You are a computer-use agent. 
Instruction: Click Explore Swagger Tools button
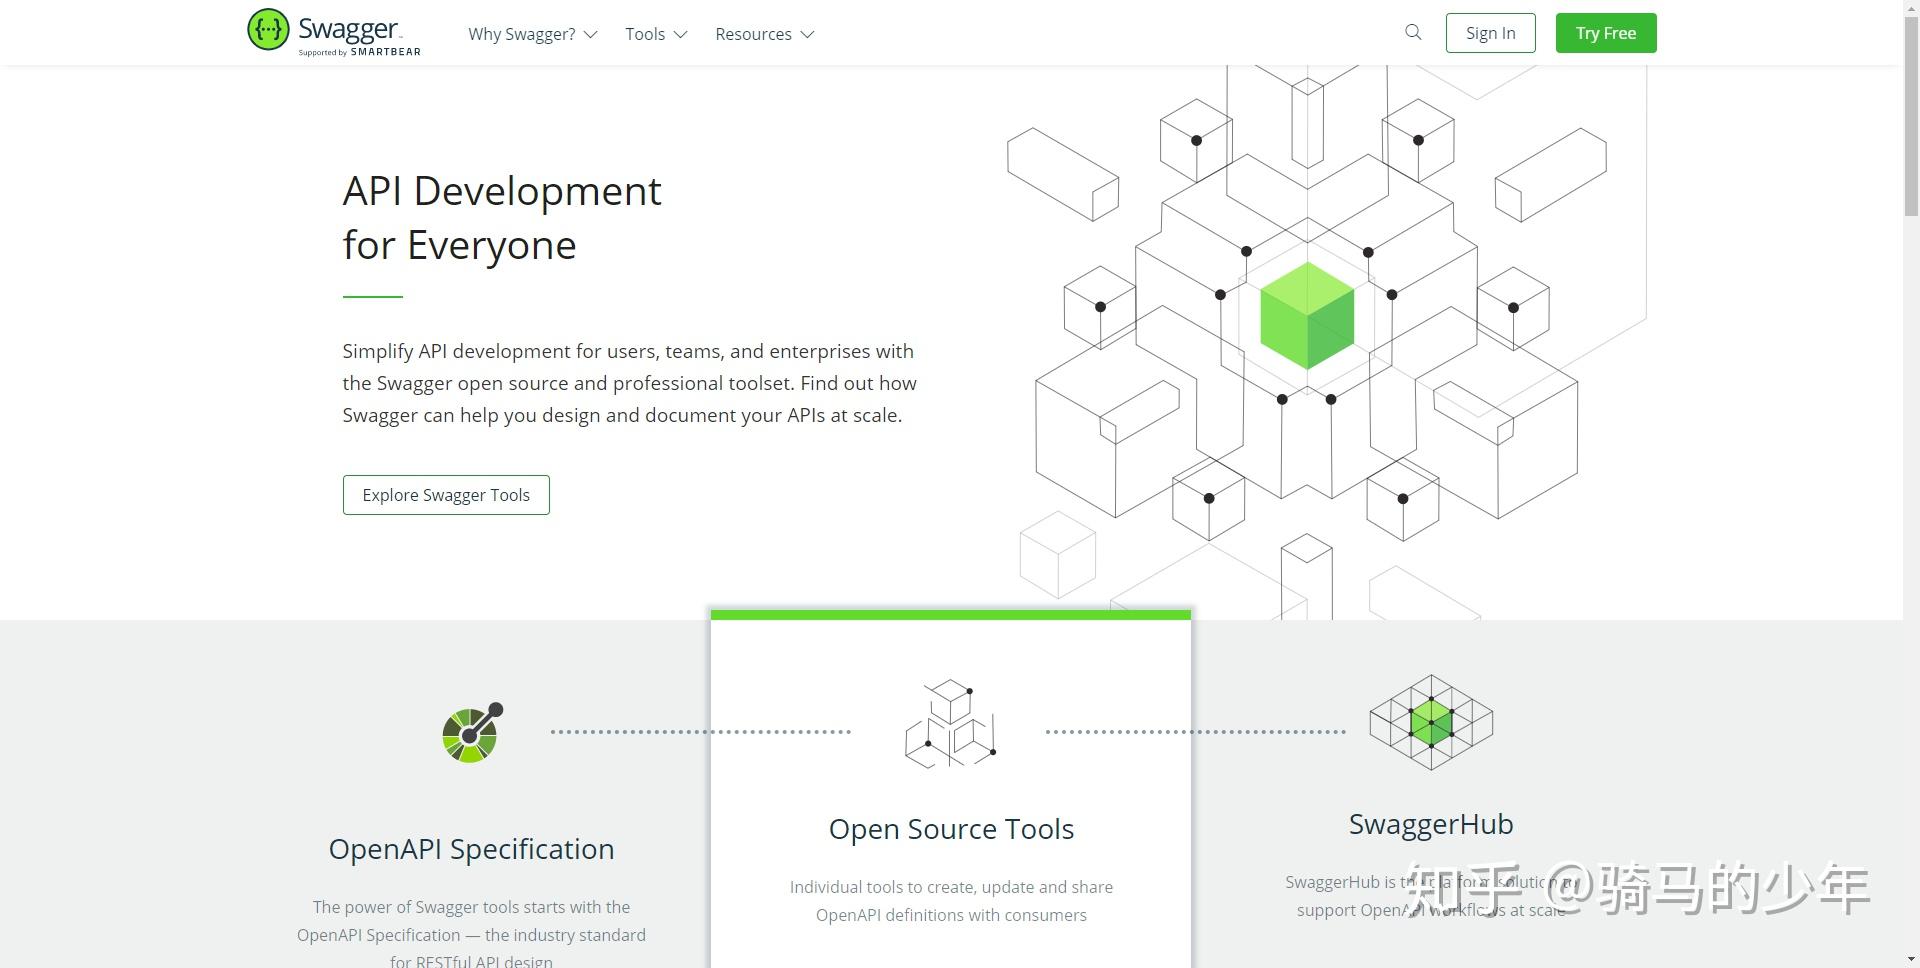tap(446, 495)
